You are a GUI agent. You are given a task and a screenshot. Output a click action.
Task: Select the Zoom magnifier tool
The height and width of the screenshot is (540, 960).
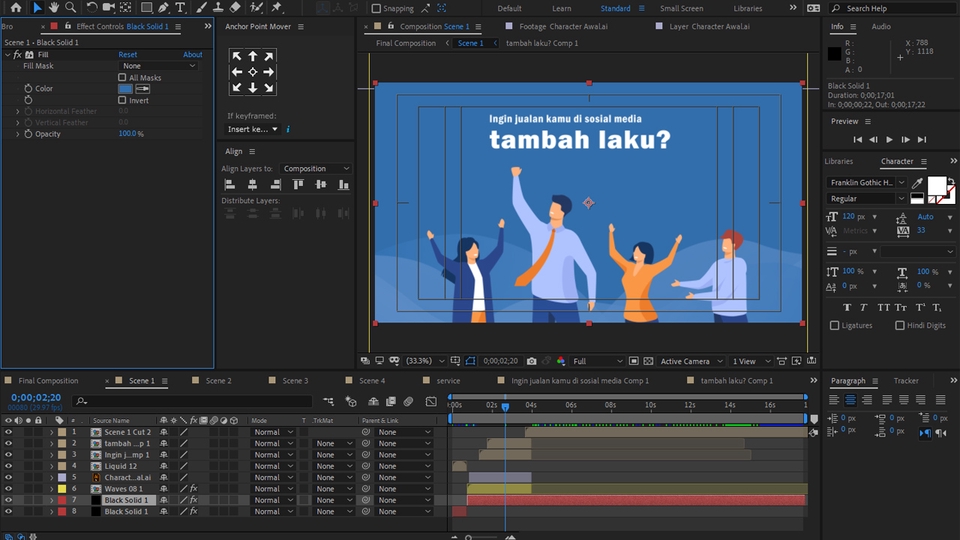coord(70,7)
